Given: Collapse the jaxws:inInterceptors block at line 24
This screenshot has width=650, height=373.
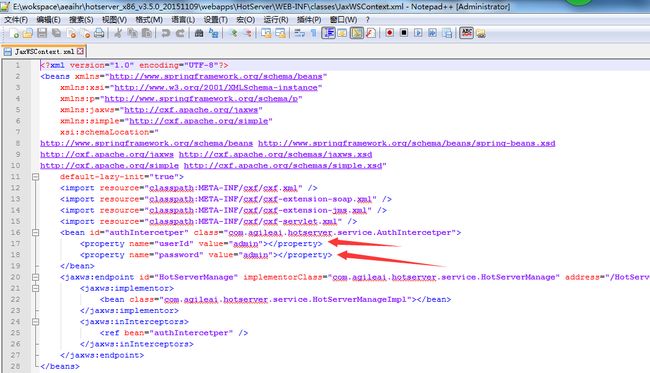Looking at the screenshot, I should (36, 322).
